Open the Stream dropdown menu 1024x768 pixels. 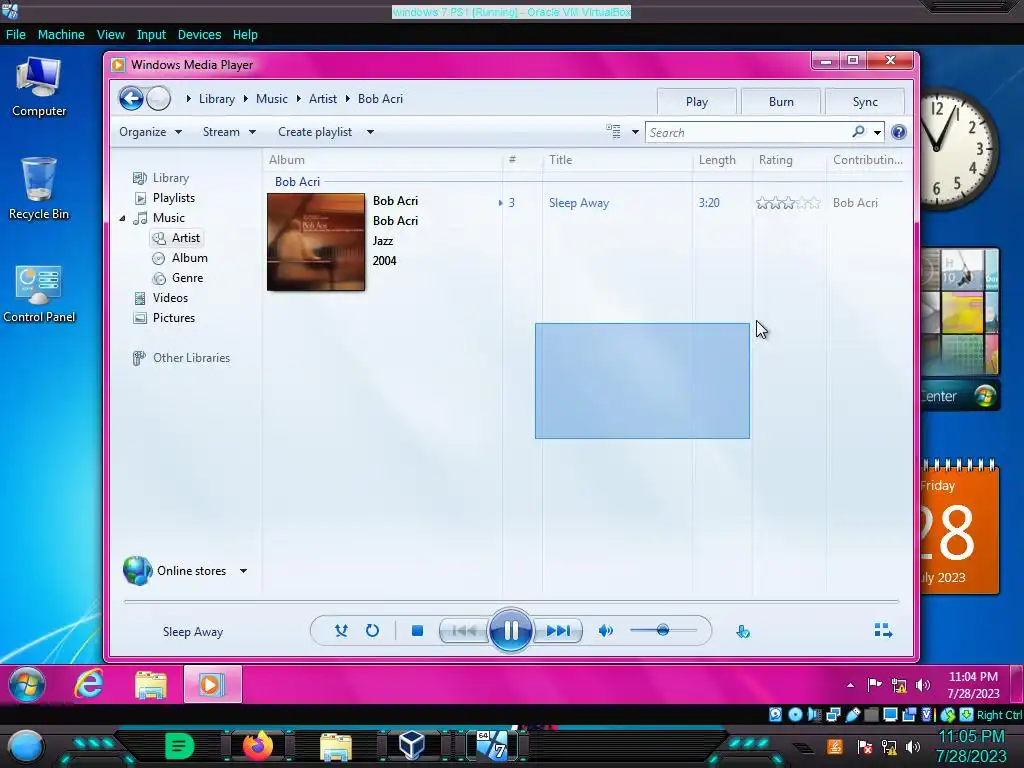(x=229, y=132)
